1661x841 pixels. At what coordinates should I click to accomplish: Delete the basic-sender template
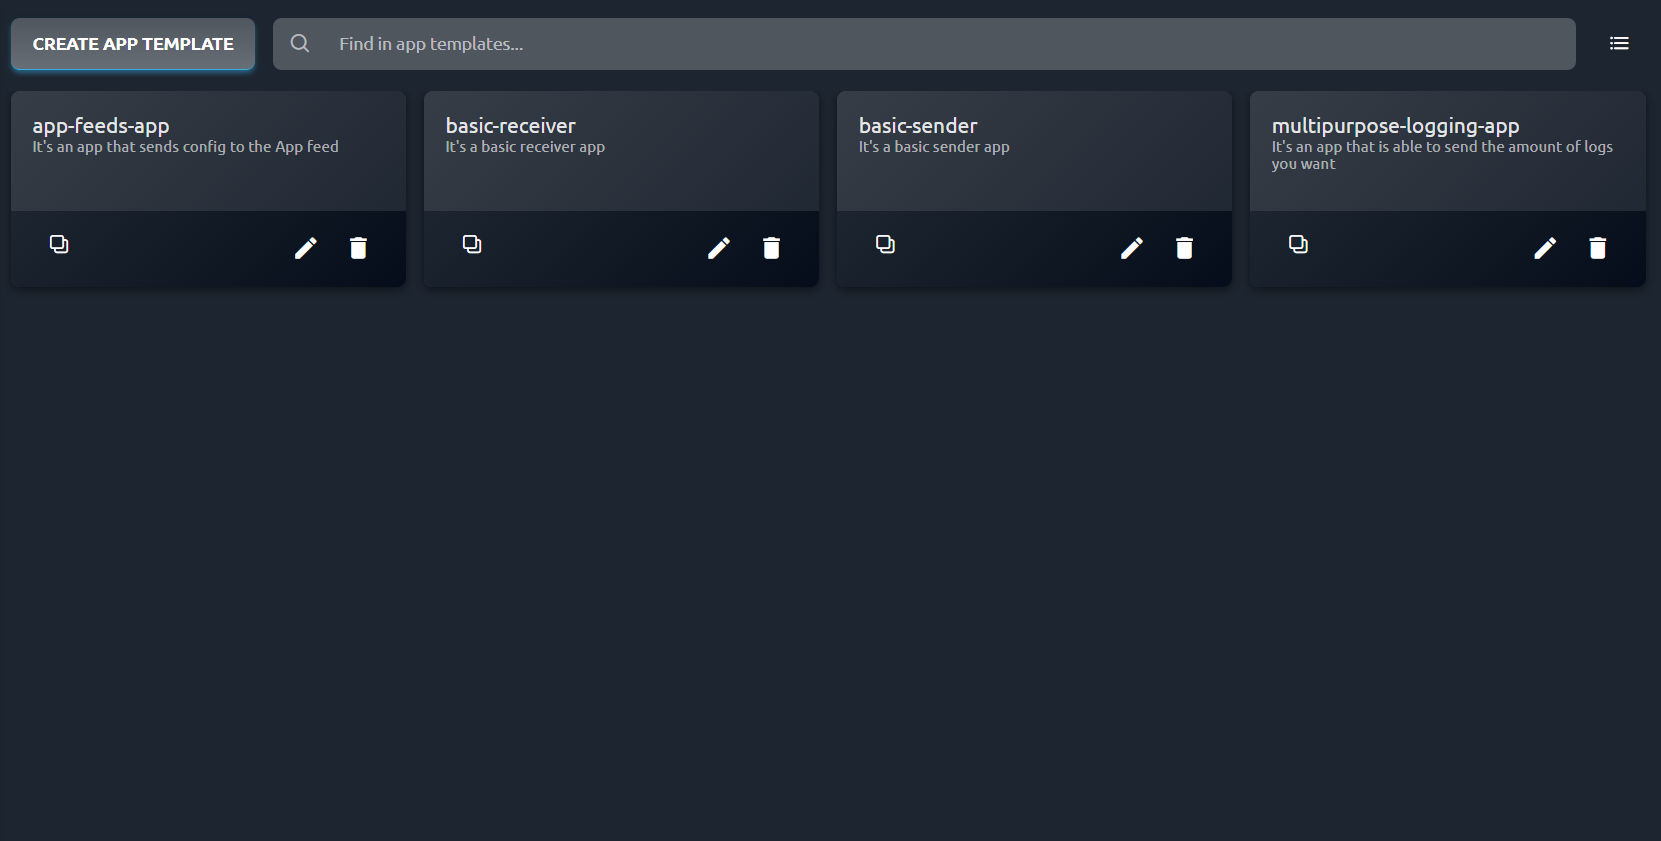point(1184,248)
